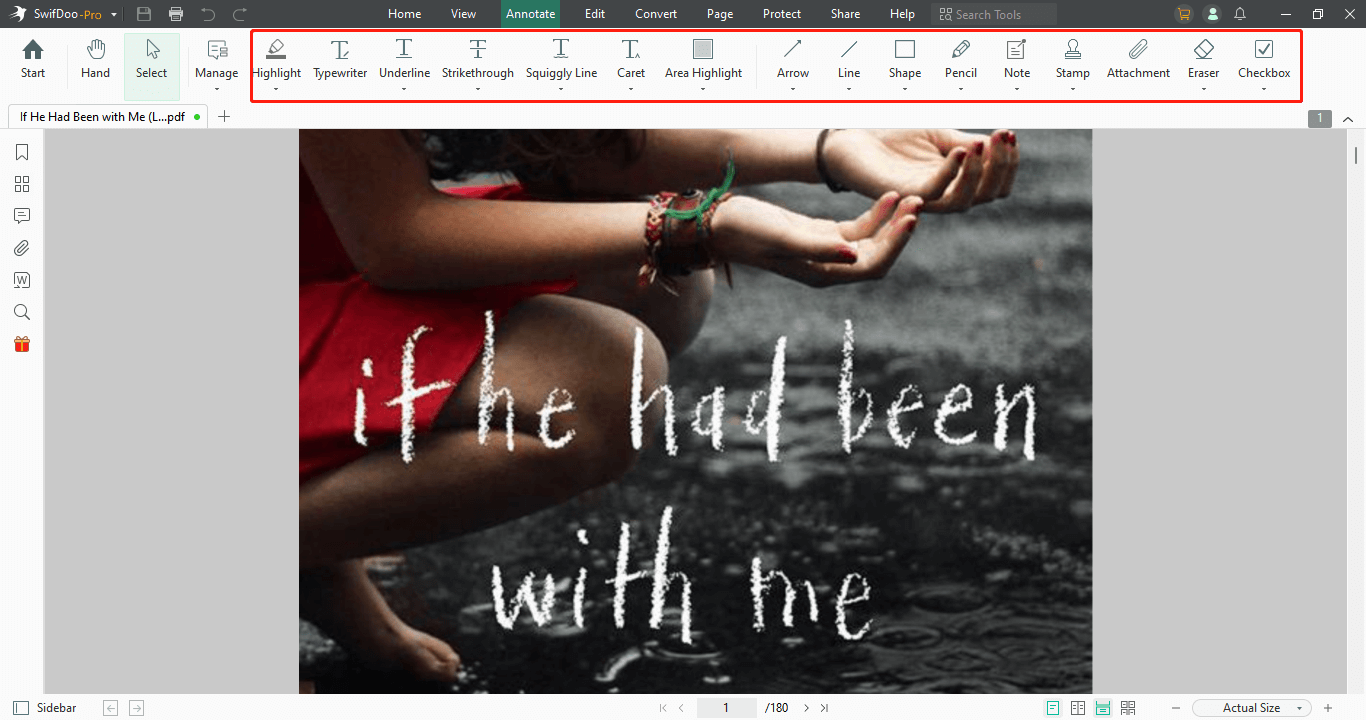Open the Home menu tab
The image size is (1366, 720).
(405, 14)
